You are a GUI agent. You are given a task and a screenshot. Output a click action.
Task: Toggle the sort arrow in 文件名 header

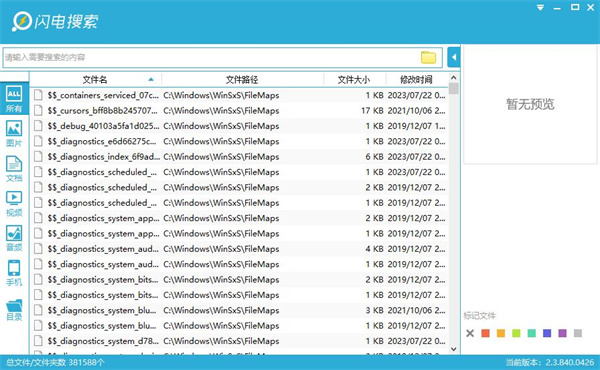[x=151, y=80]
